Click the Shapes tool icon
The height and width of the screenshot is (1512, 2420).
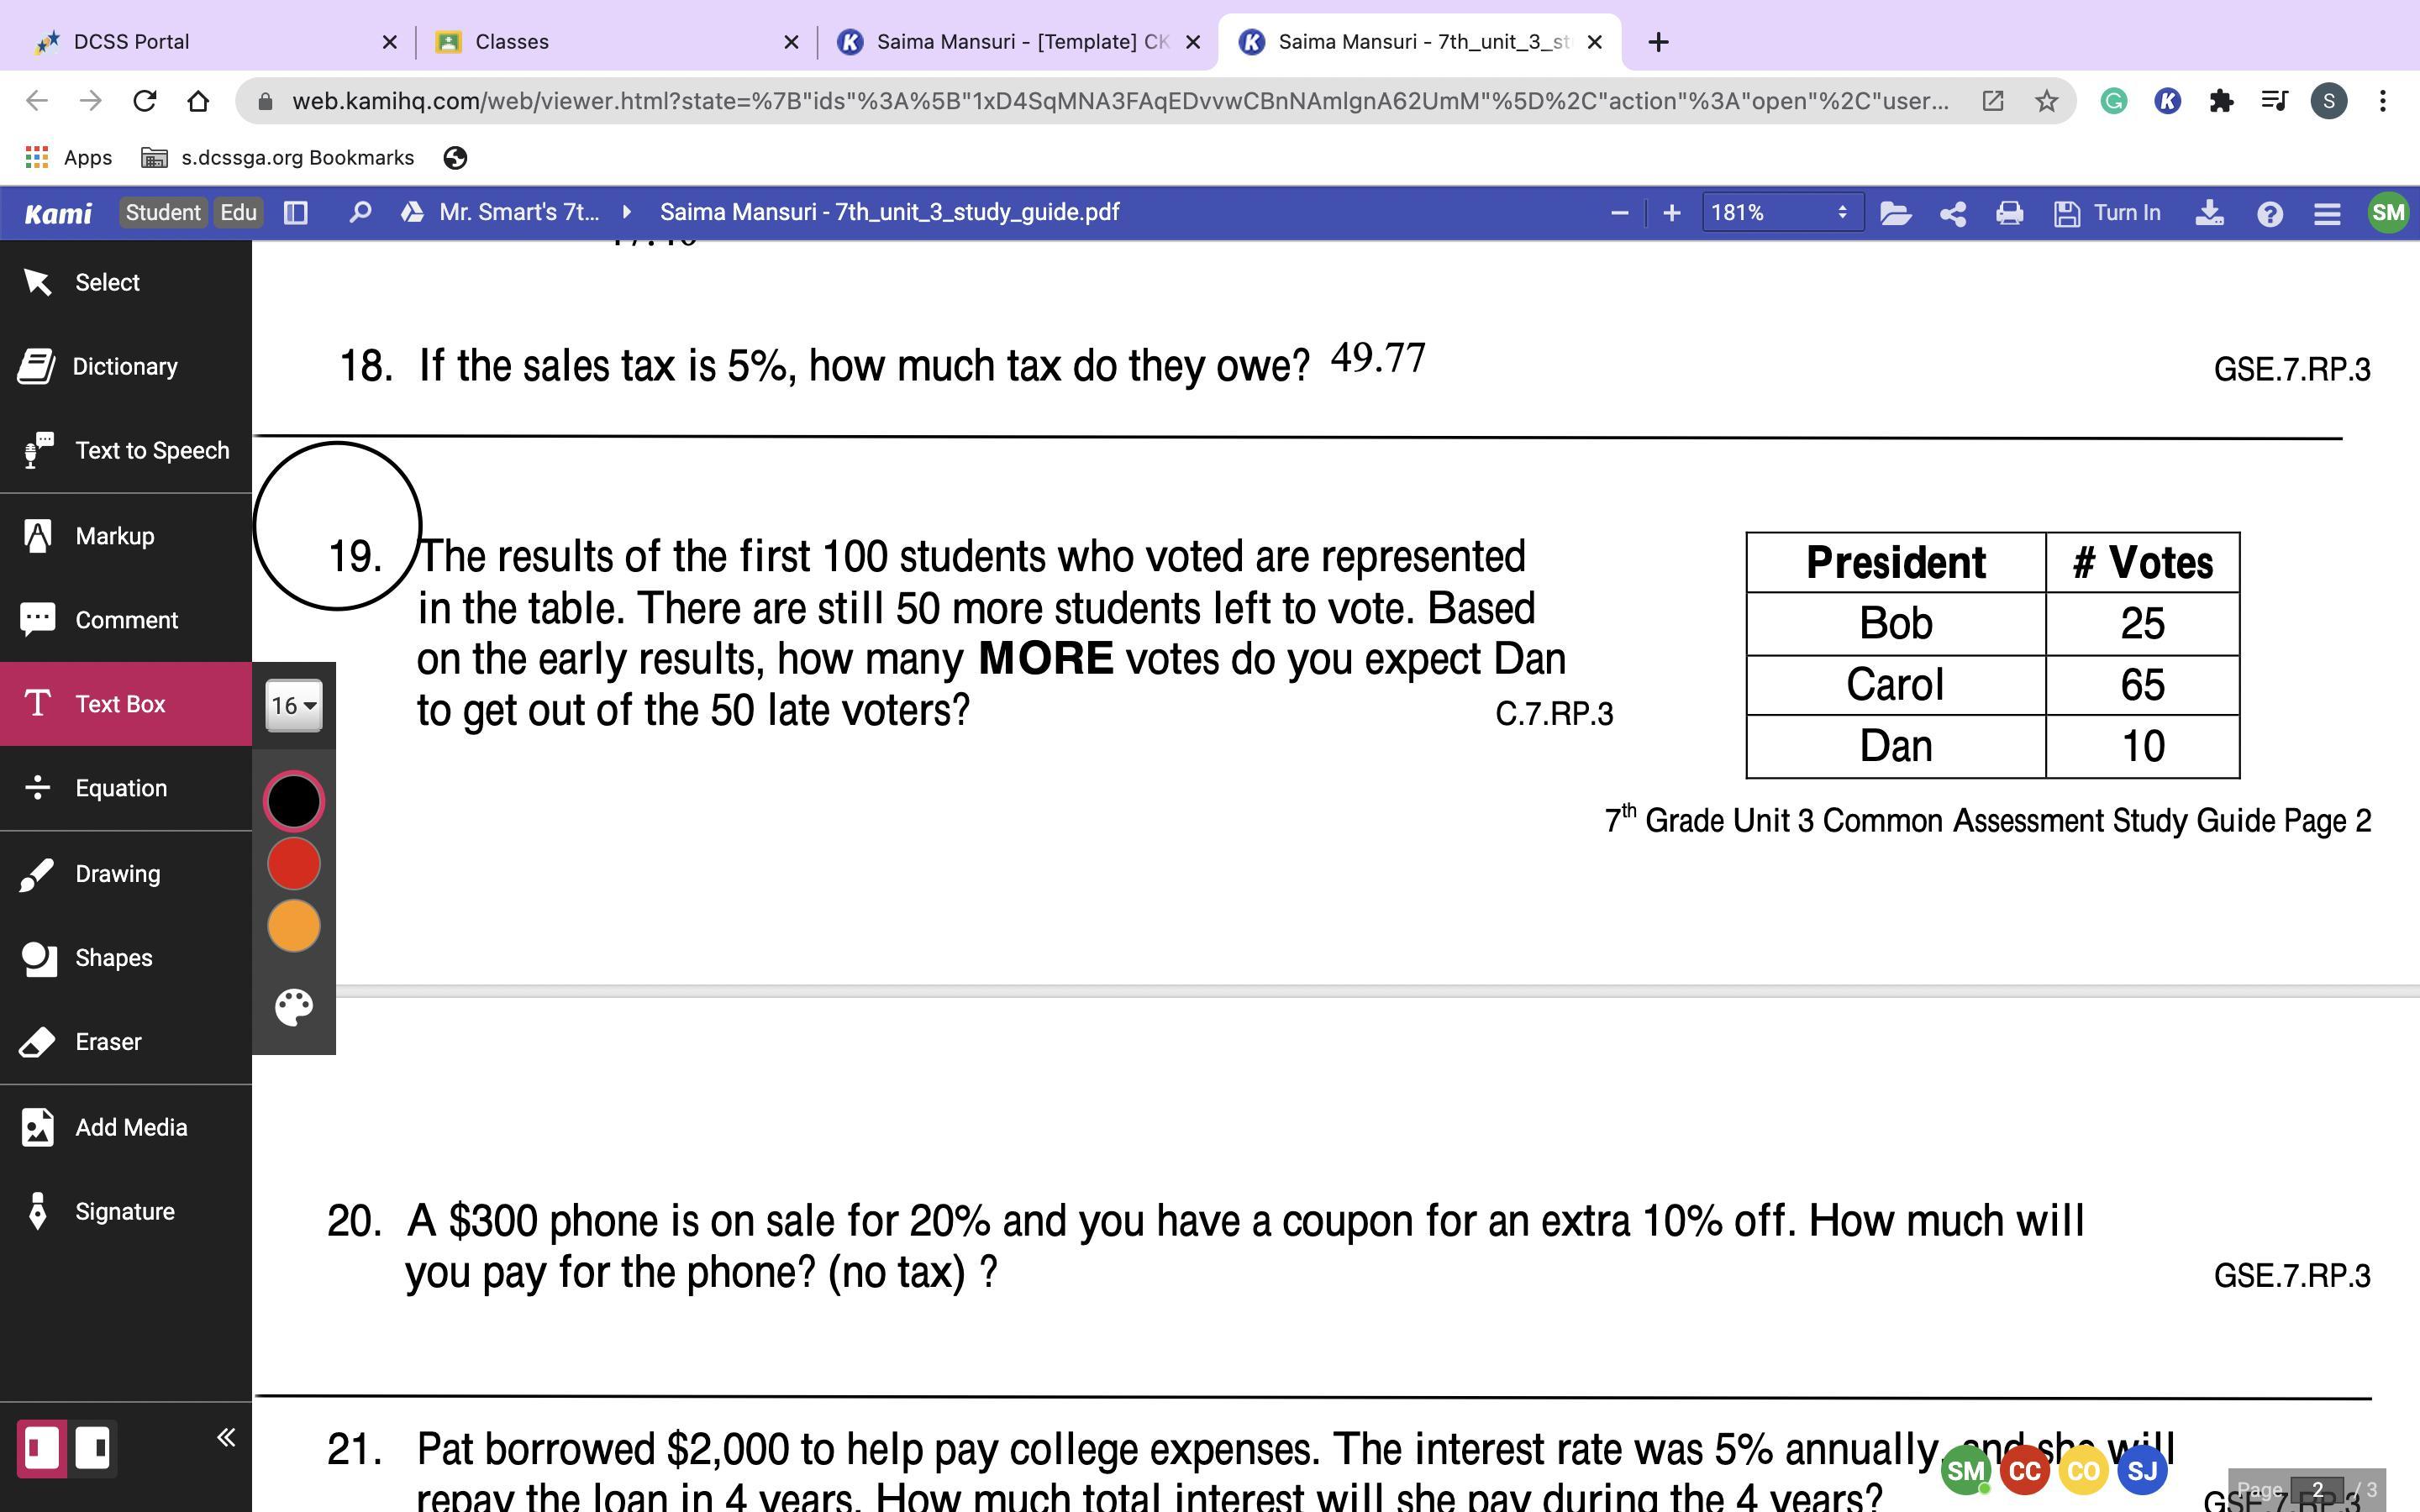(x=38, y=958)
